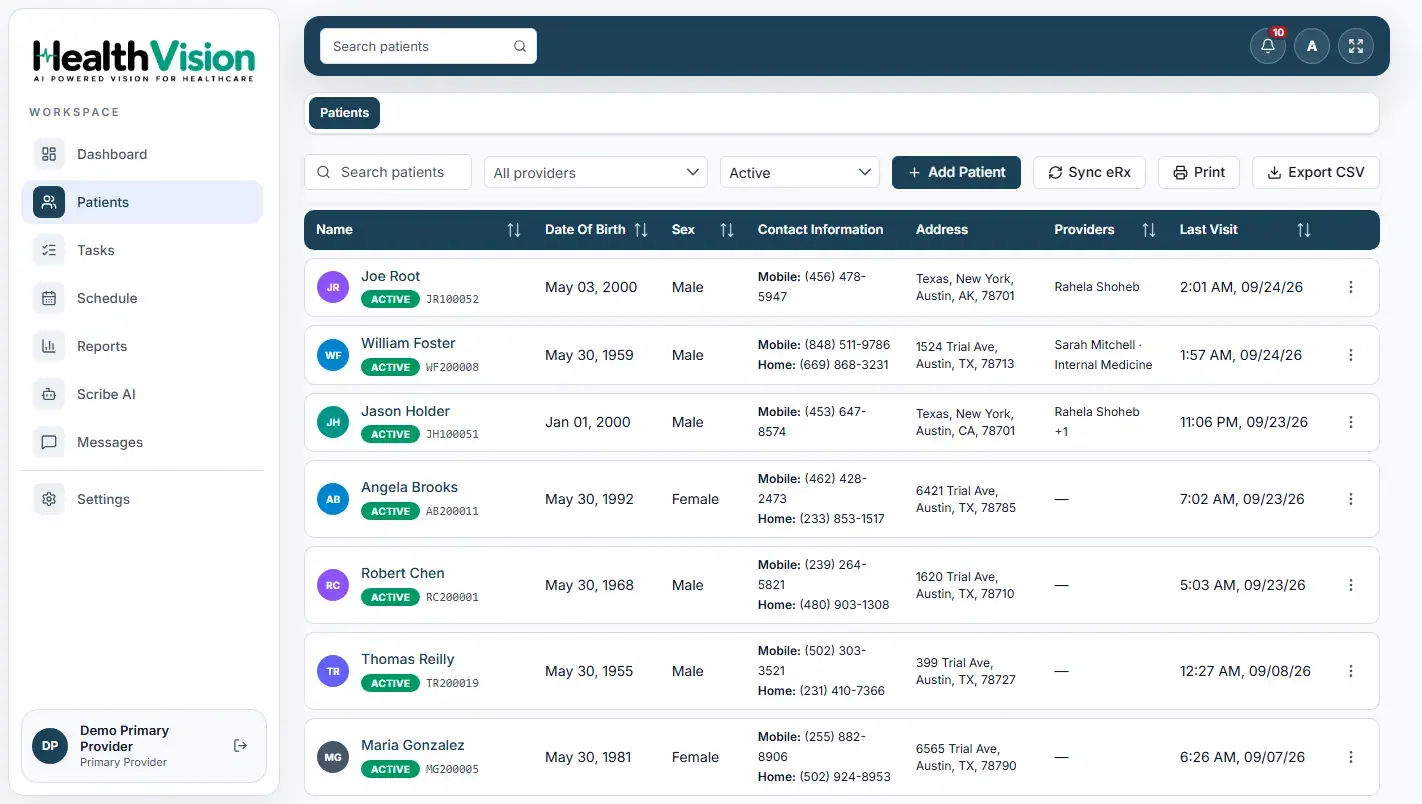Image resolution: width=1422 pixels, height=804 pixels.
Task: Click the fullscreen expand icon
Action: pos(1355,46)
